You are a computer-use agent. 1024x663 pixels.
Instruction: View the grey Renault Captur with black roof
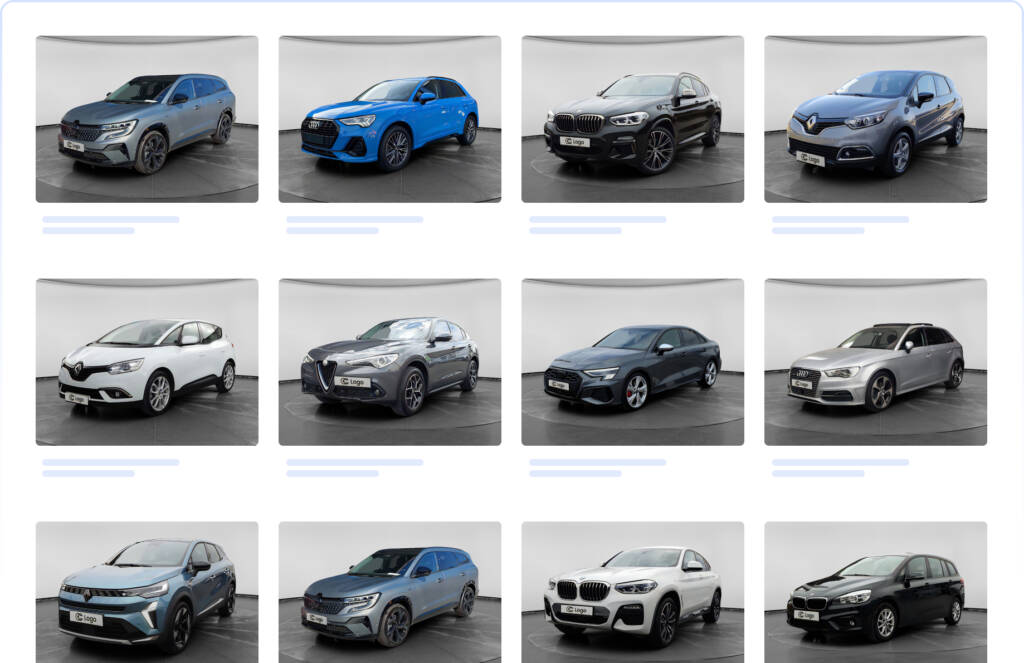click(x=876, y=119)
